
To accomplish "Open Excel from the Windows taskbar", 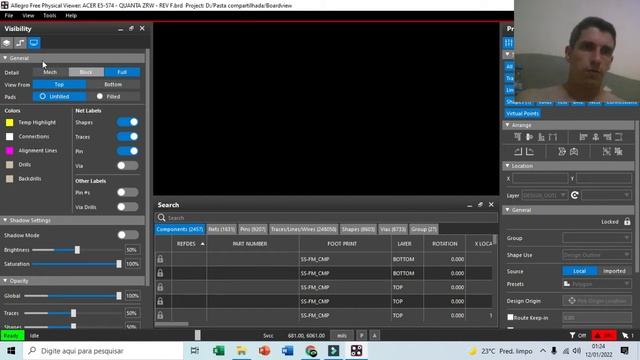I will [218, 351].
